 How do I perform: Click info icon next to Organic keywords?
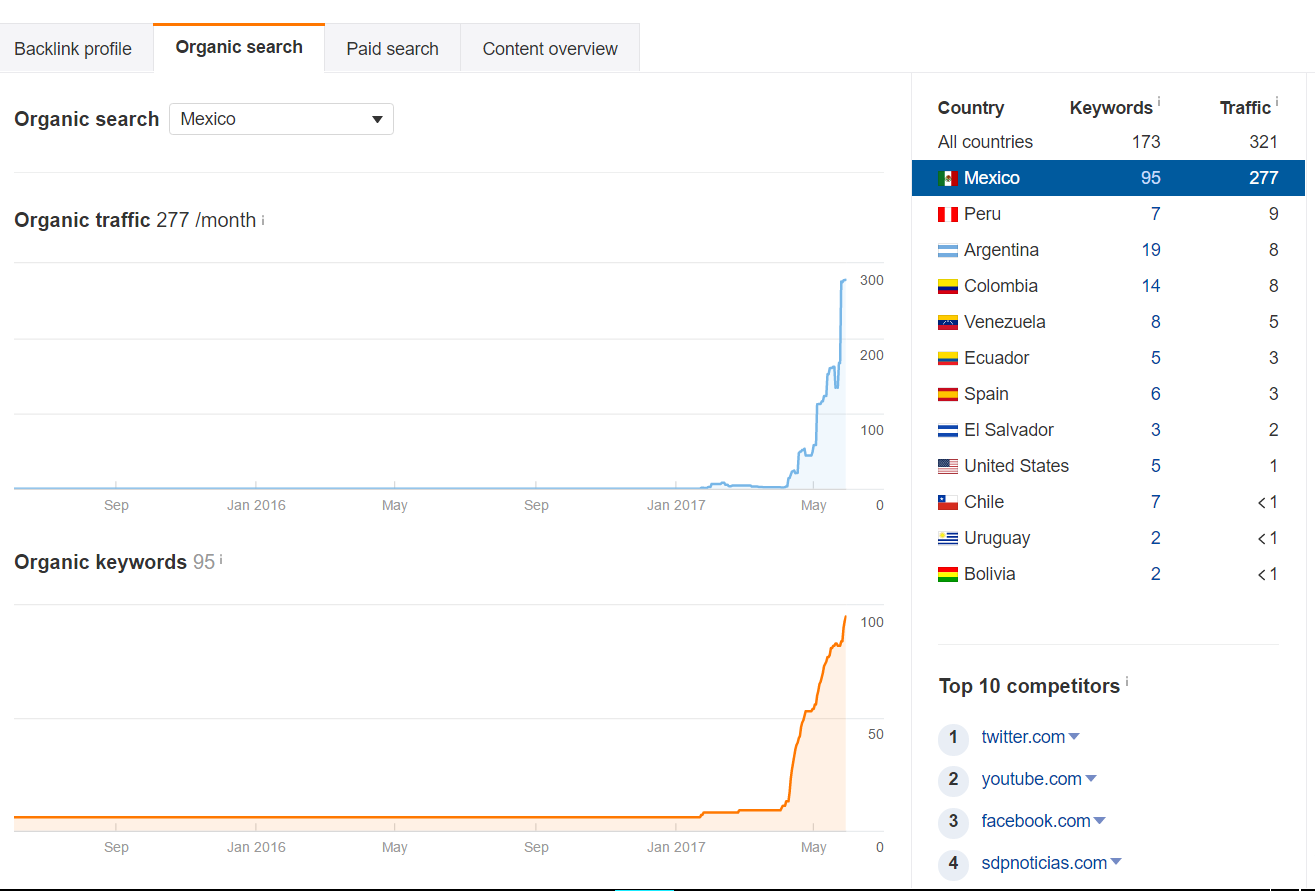(221, 561)
